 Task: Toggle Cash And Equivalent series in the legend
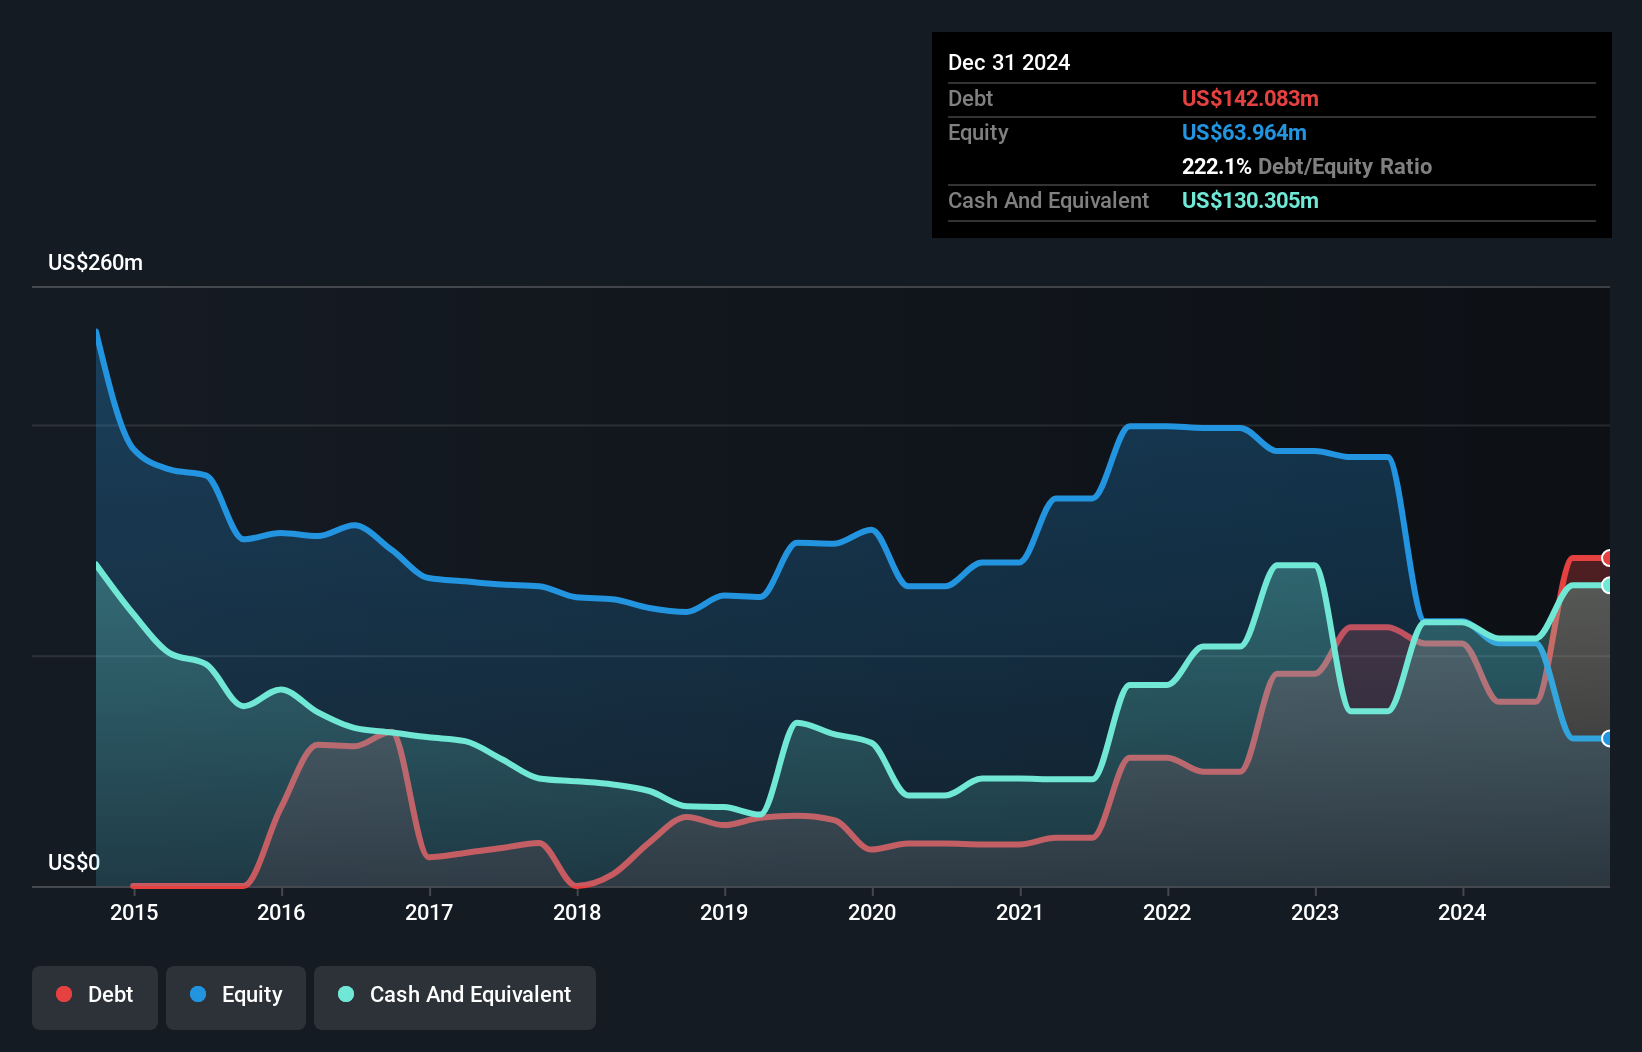pos(455,997)
